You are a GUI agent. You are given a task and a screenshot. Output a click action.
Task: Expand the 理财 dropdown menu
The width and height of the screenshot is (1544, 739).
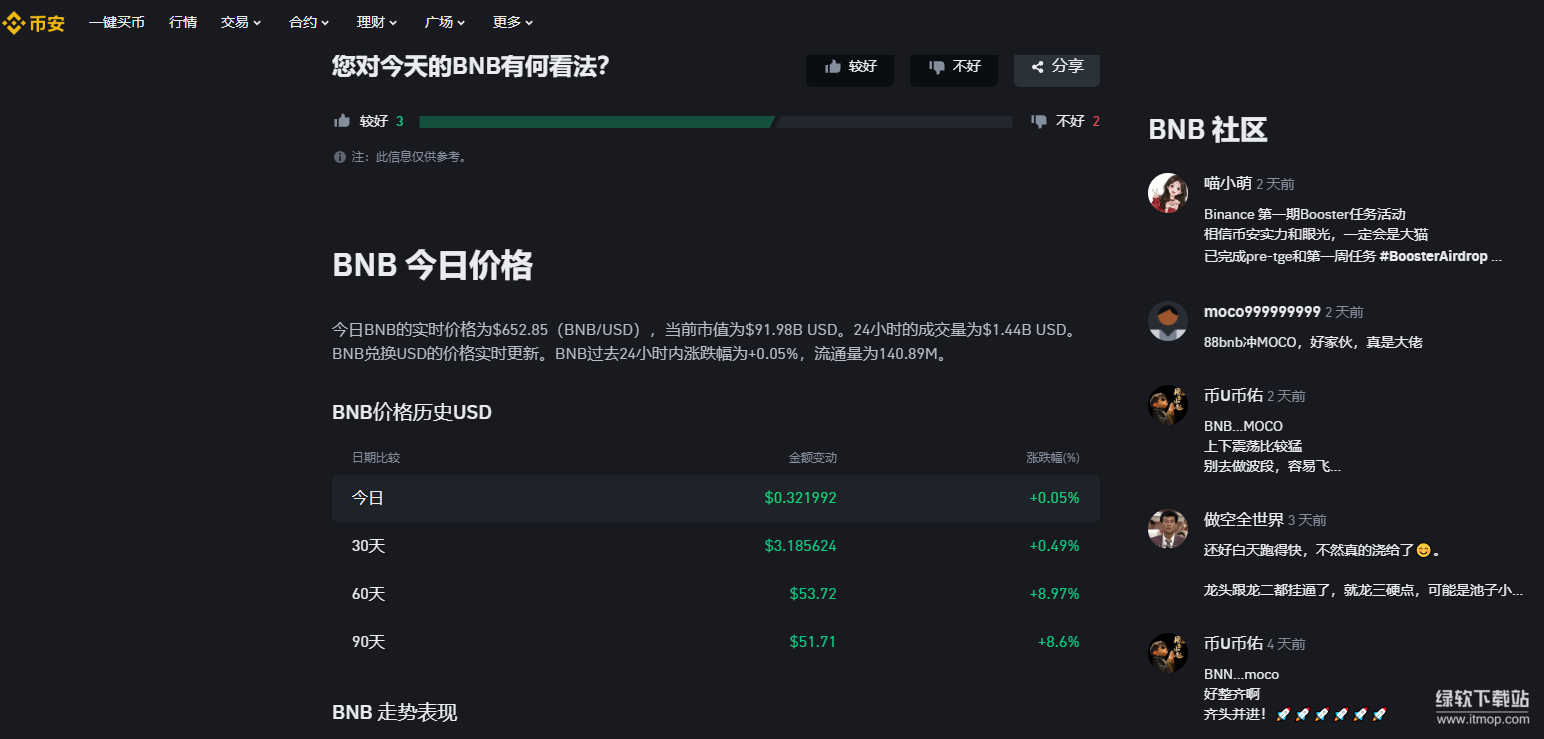tap(376, 22)
